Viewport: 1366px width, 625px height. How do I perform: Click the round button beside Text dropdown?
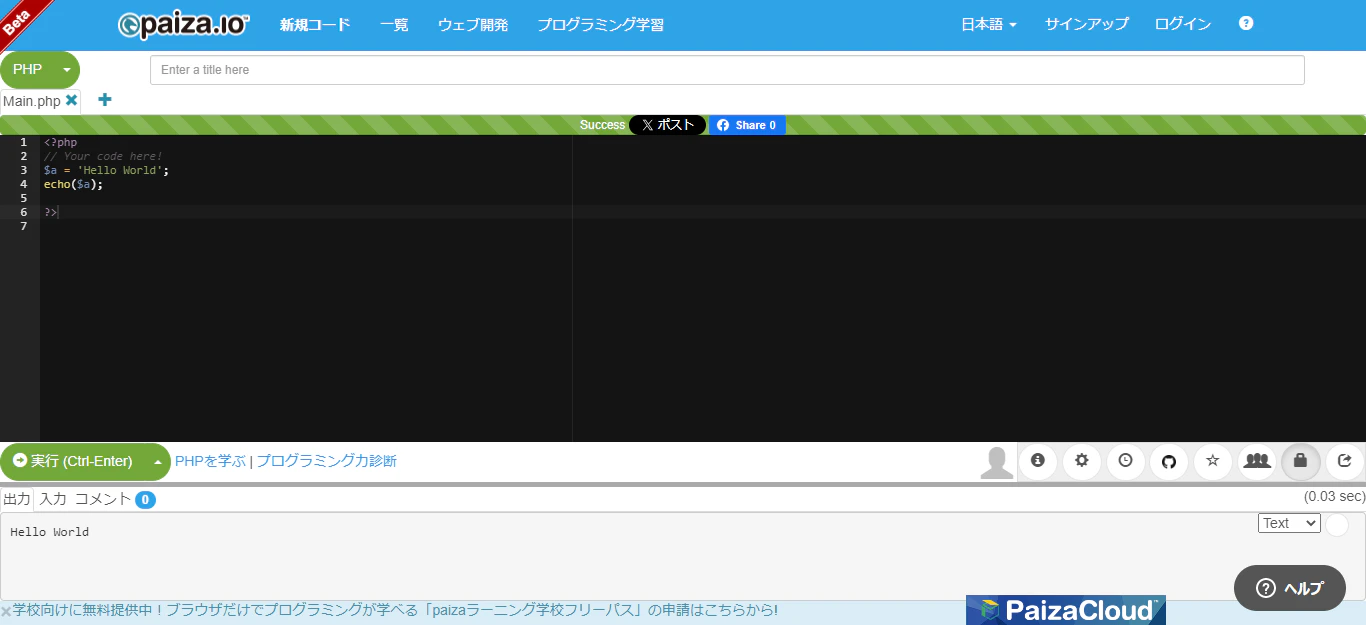click(x=1337, y=524)
